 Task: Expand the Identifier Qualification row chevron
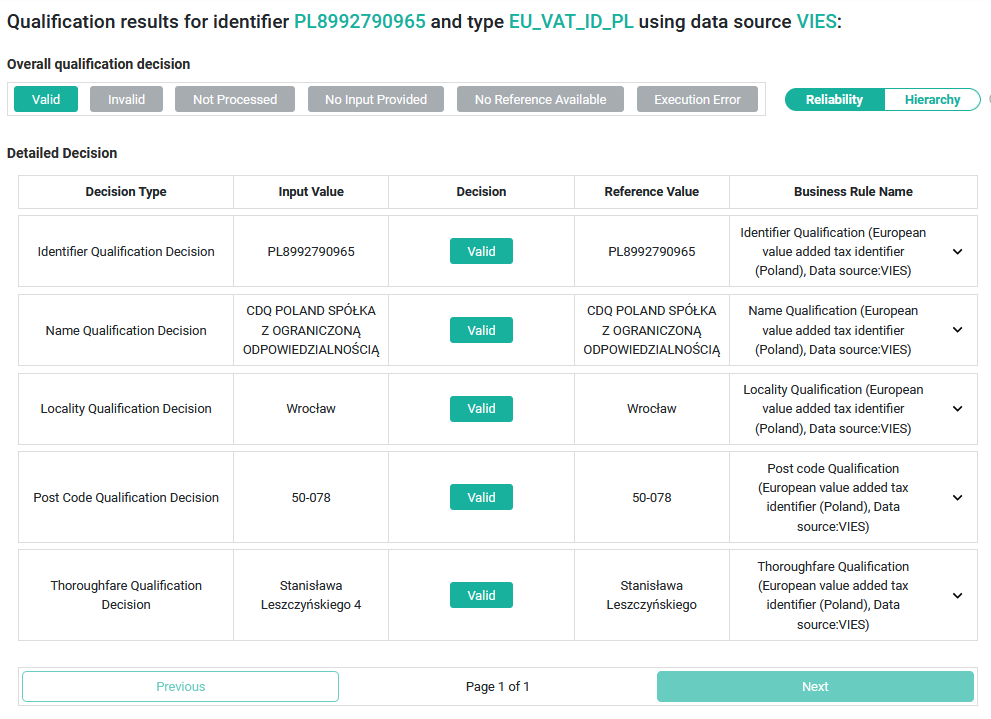click(958, 251)
